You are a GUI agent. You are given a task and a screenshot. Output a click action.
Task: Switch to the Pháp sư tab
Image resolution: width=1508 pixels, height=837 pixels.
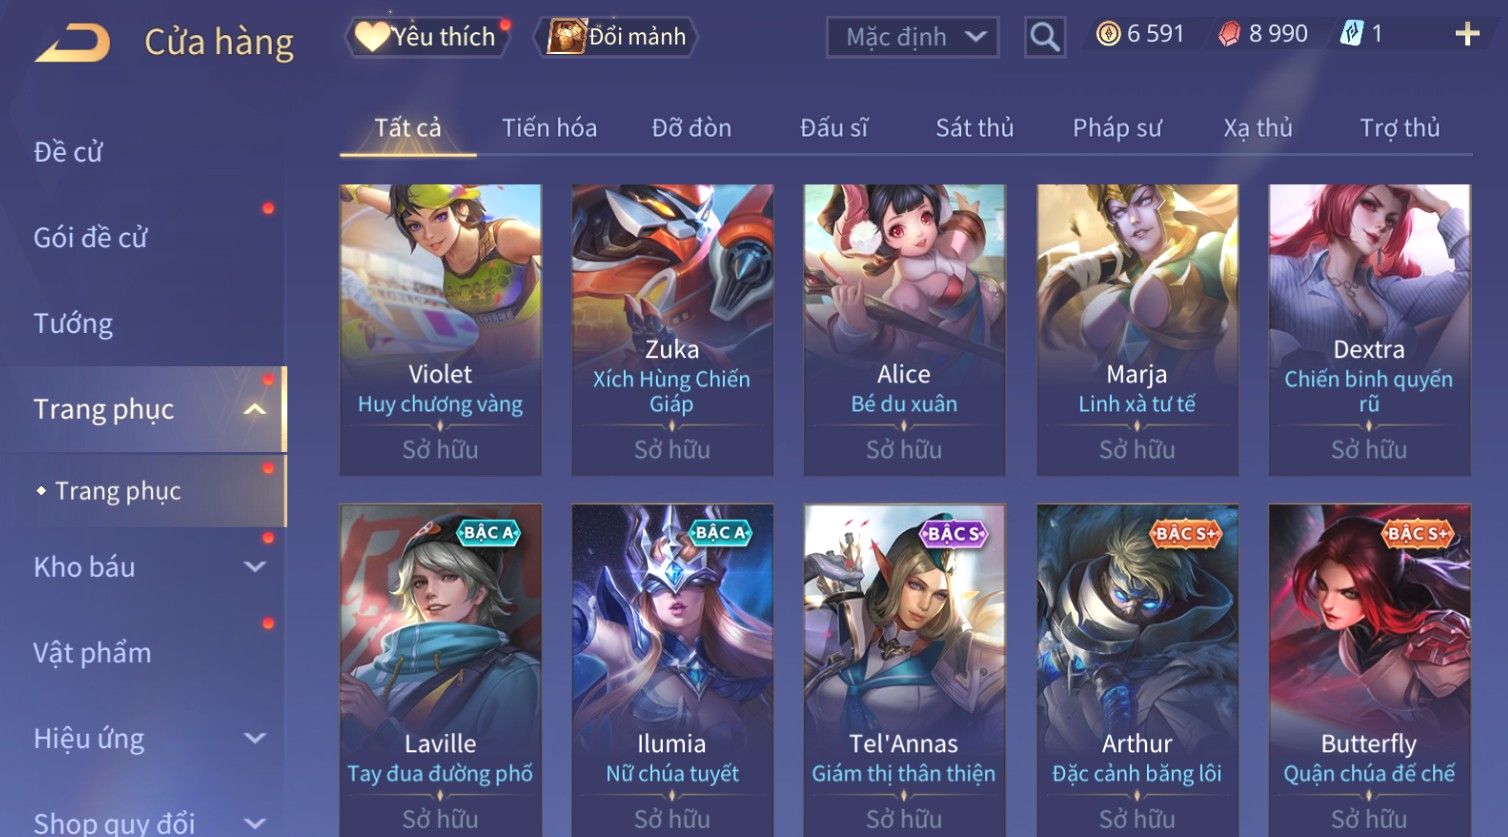[1117, 128]
